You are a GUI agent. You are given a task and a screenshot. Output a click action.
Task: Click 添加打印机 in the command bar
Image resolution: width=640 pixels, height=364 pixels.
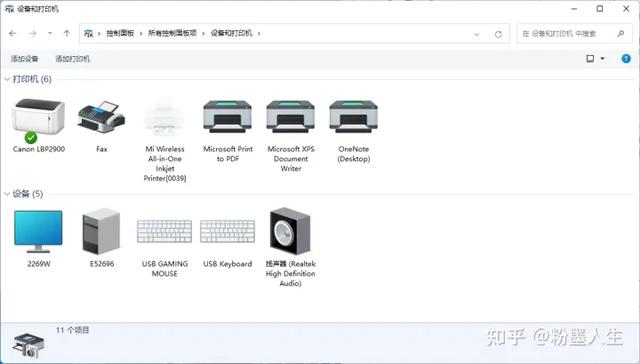(72, 59)
